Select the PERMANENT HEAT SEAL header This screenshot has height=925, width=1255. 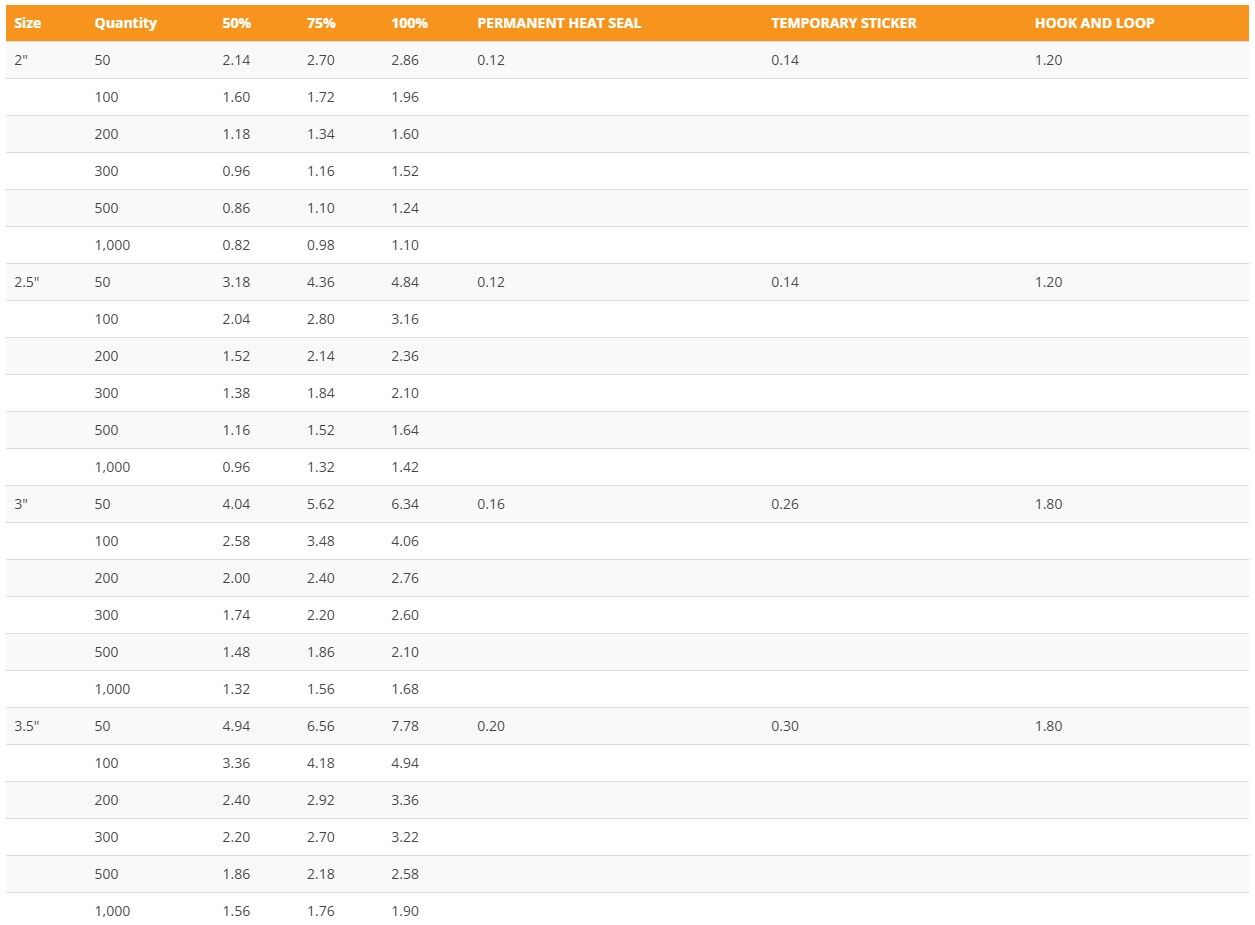click(x=559, y=23)
